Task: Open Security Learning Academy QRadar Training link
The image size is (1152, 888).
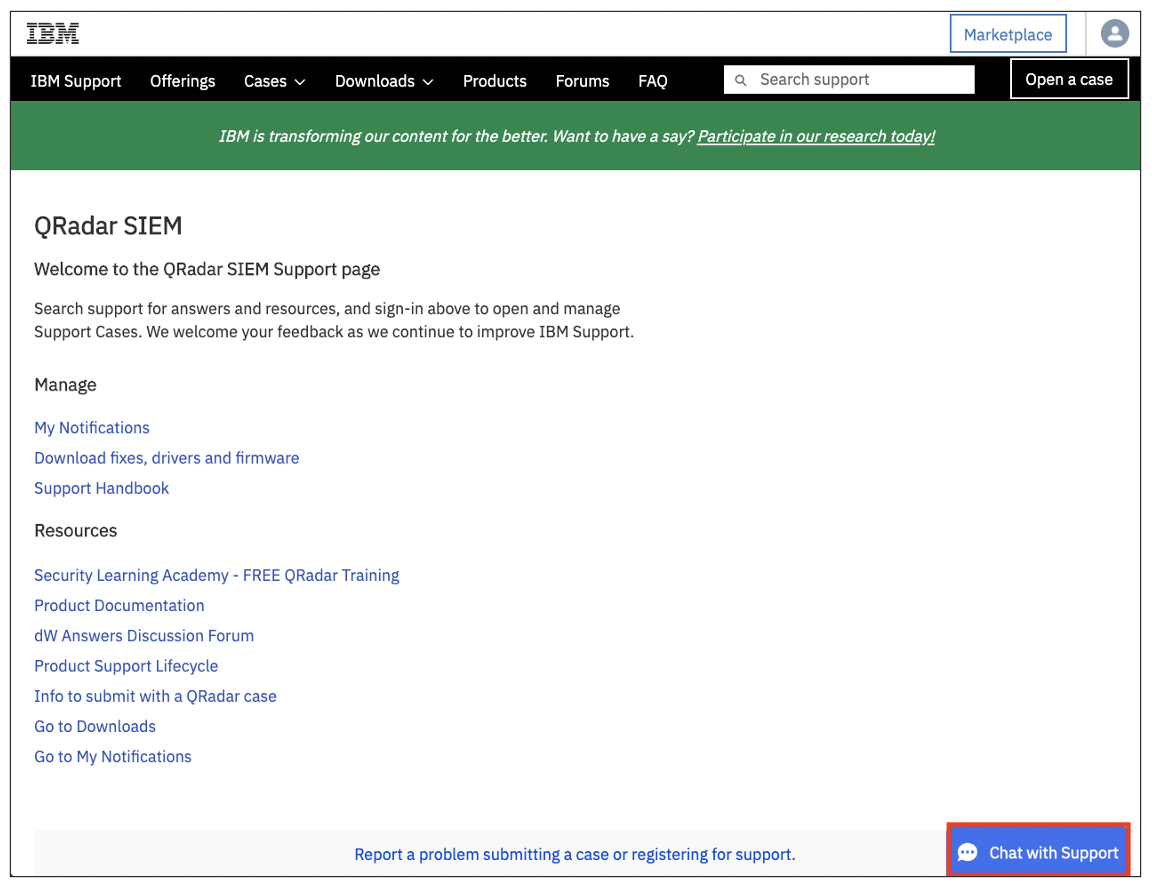Action: (217, 575)
